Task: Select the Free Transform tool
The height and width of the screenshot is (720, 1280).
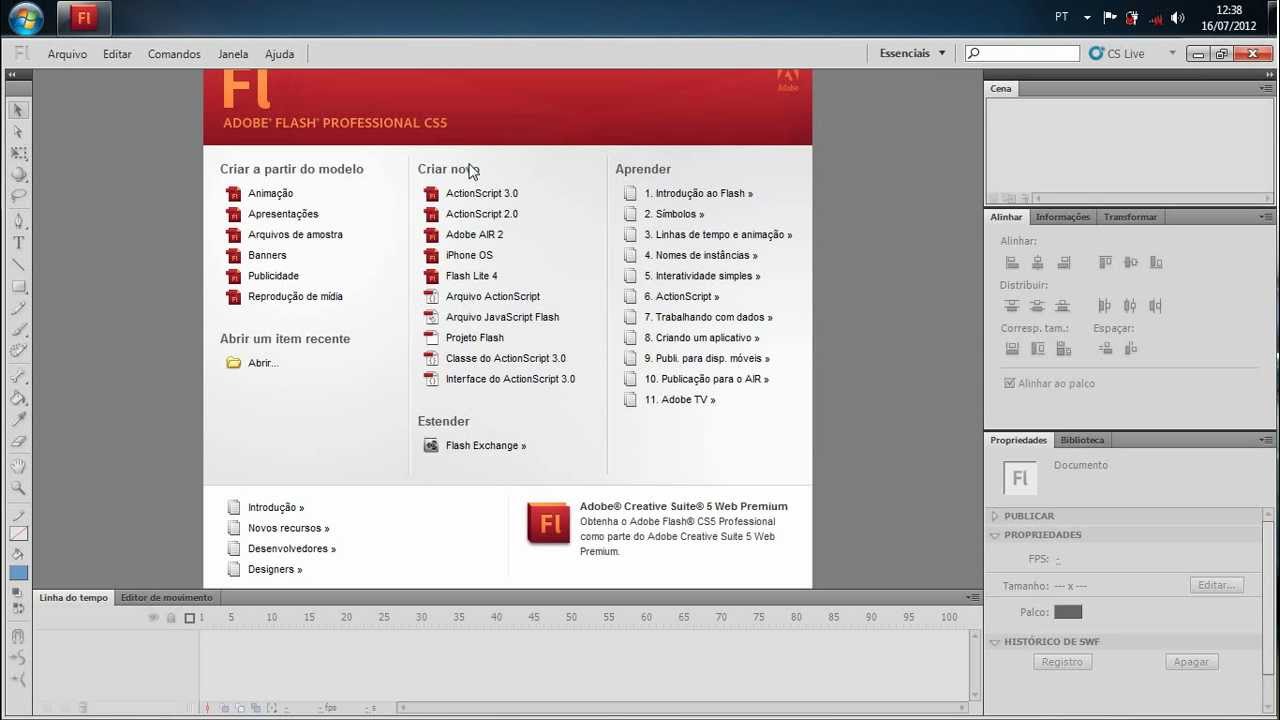Action: 18,153
